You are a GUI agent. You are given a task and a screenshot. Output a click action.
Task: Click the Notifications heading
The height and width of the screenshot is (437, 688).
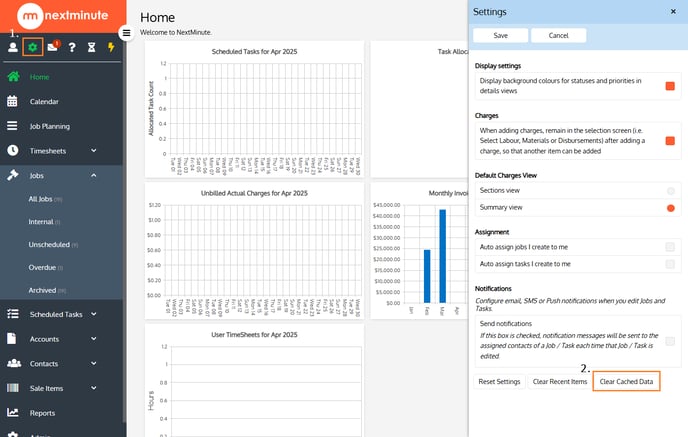click(493, 288)
